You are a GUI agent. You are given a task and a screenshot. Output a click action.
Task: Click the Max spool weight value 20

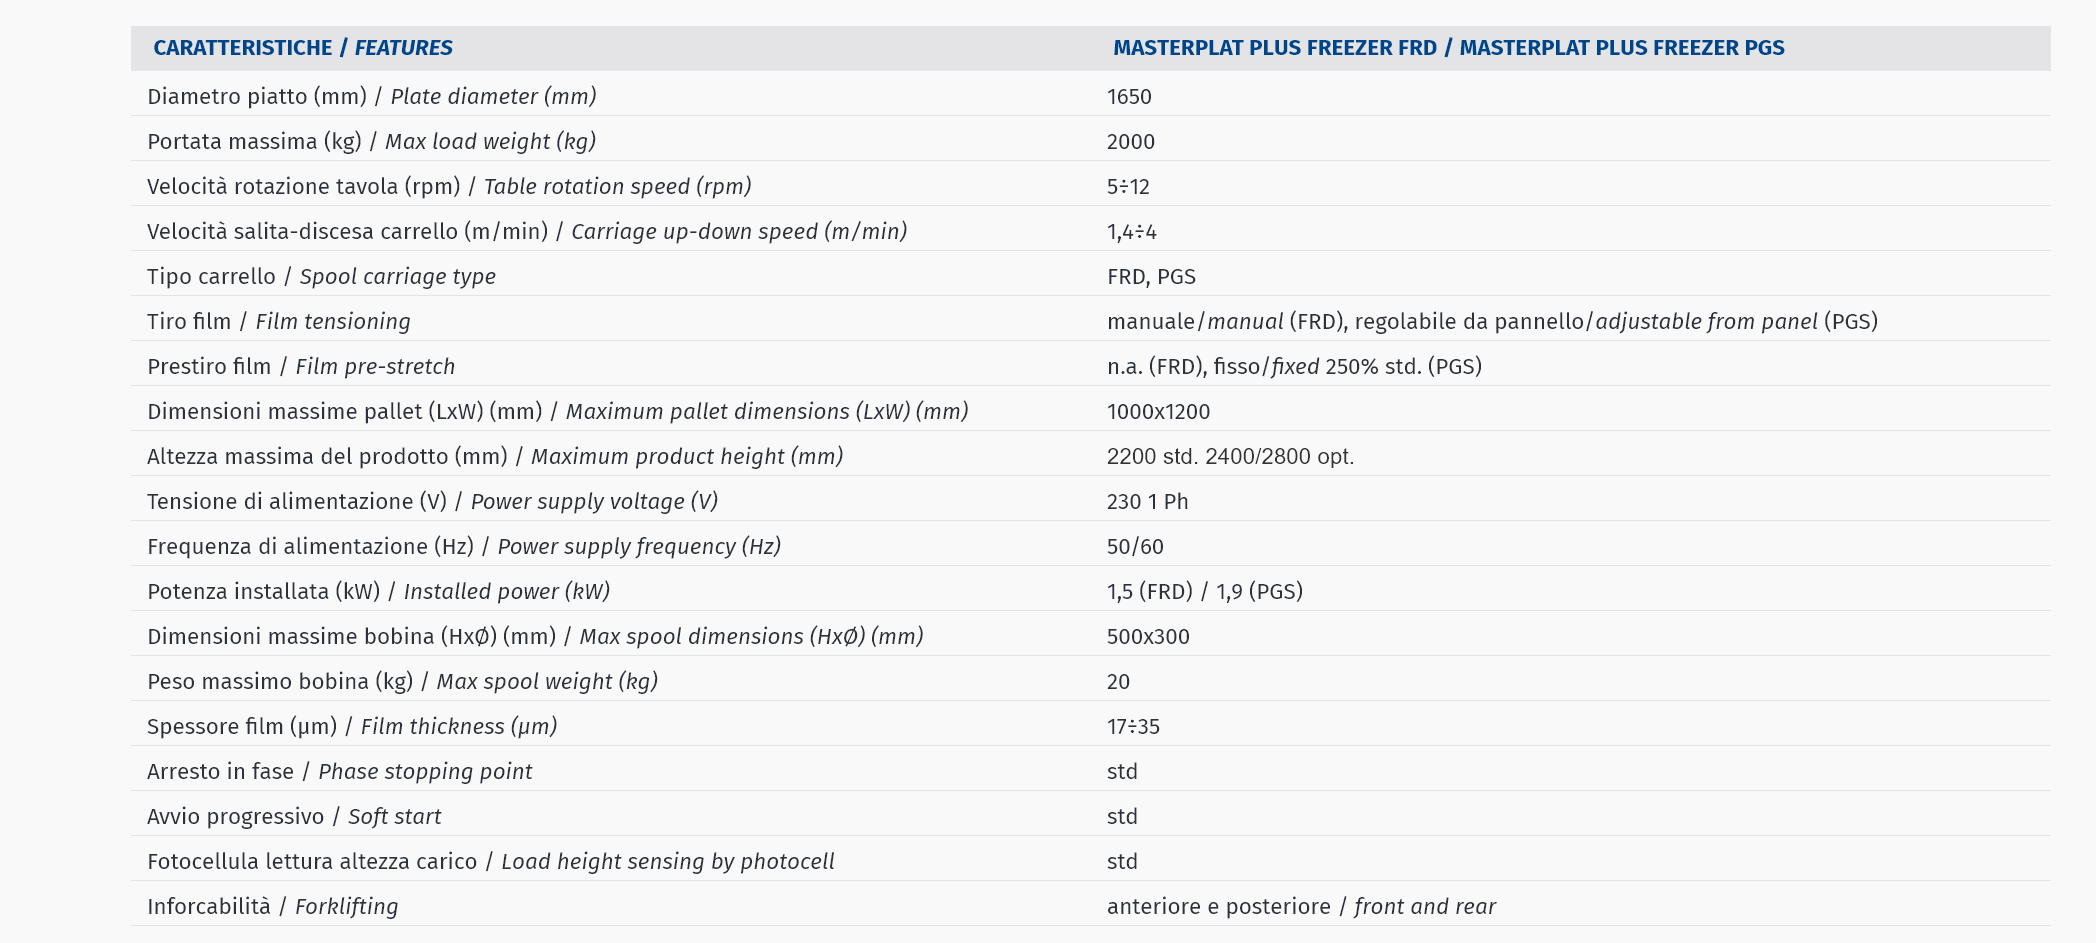tap(1118, 682)
